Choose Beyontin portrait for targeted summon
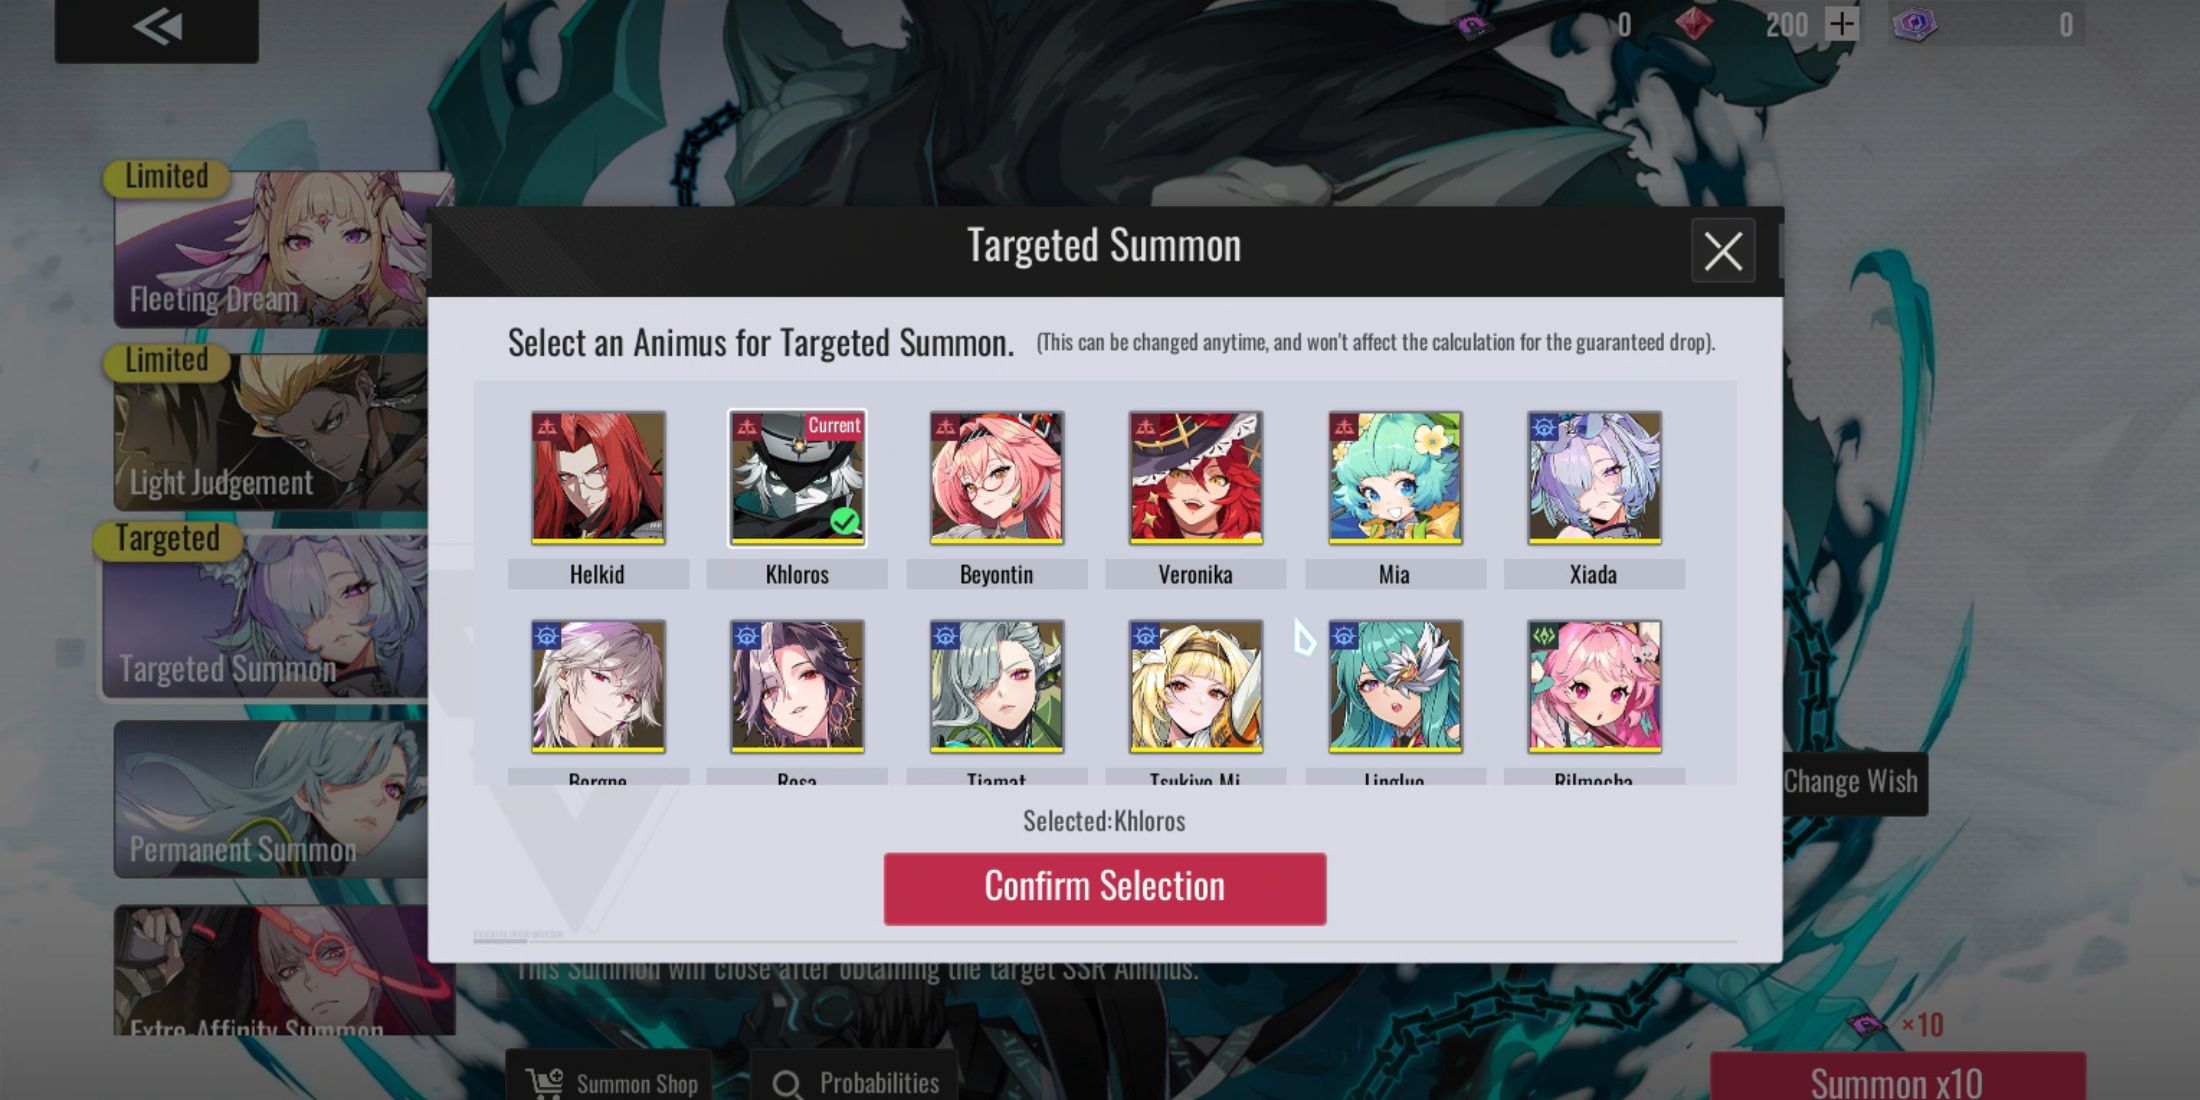 click(996, 477)
